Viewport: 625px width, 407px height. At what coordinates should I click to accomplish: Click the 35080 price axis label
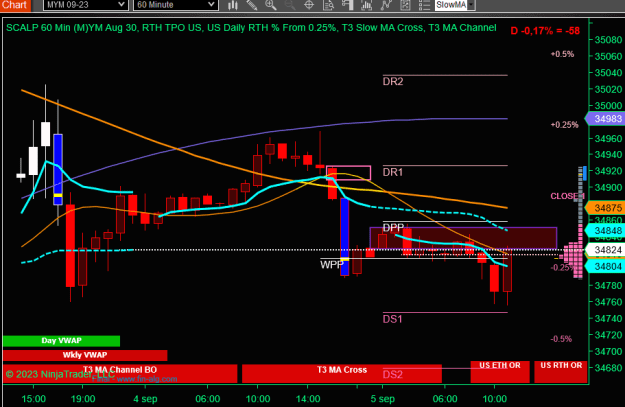tap(608, 40)
